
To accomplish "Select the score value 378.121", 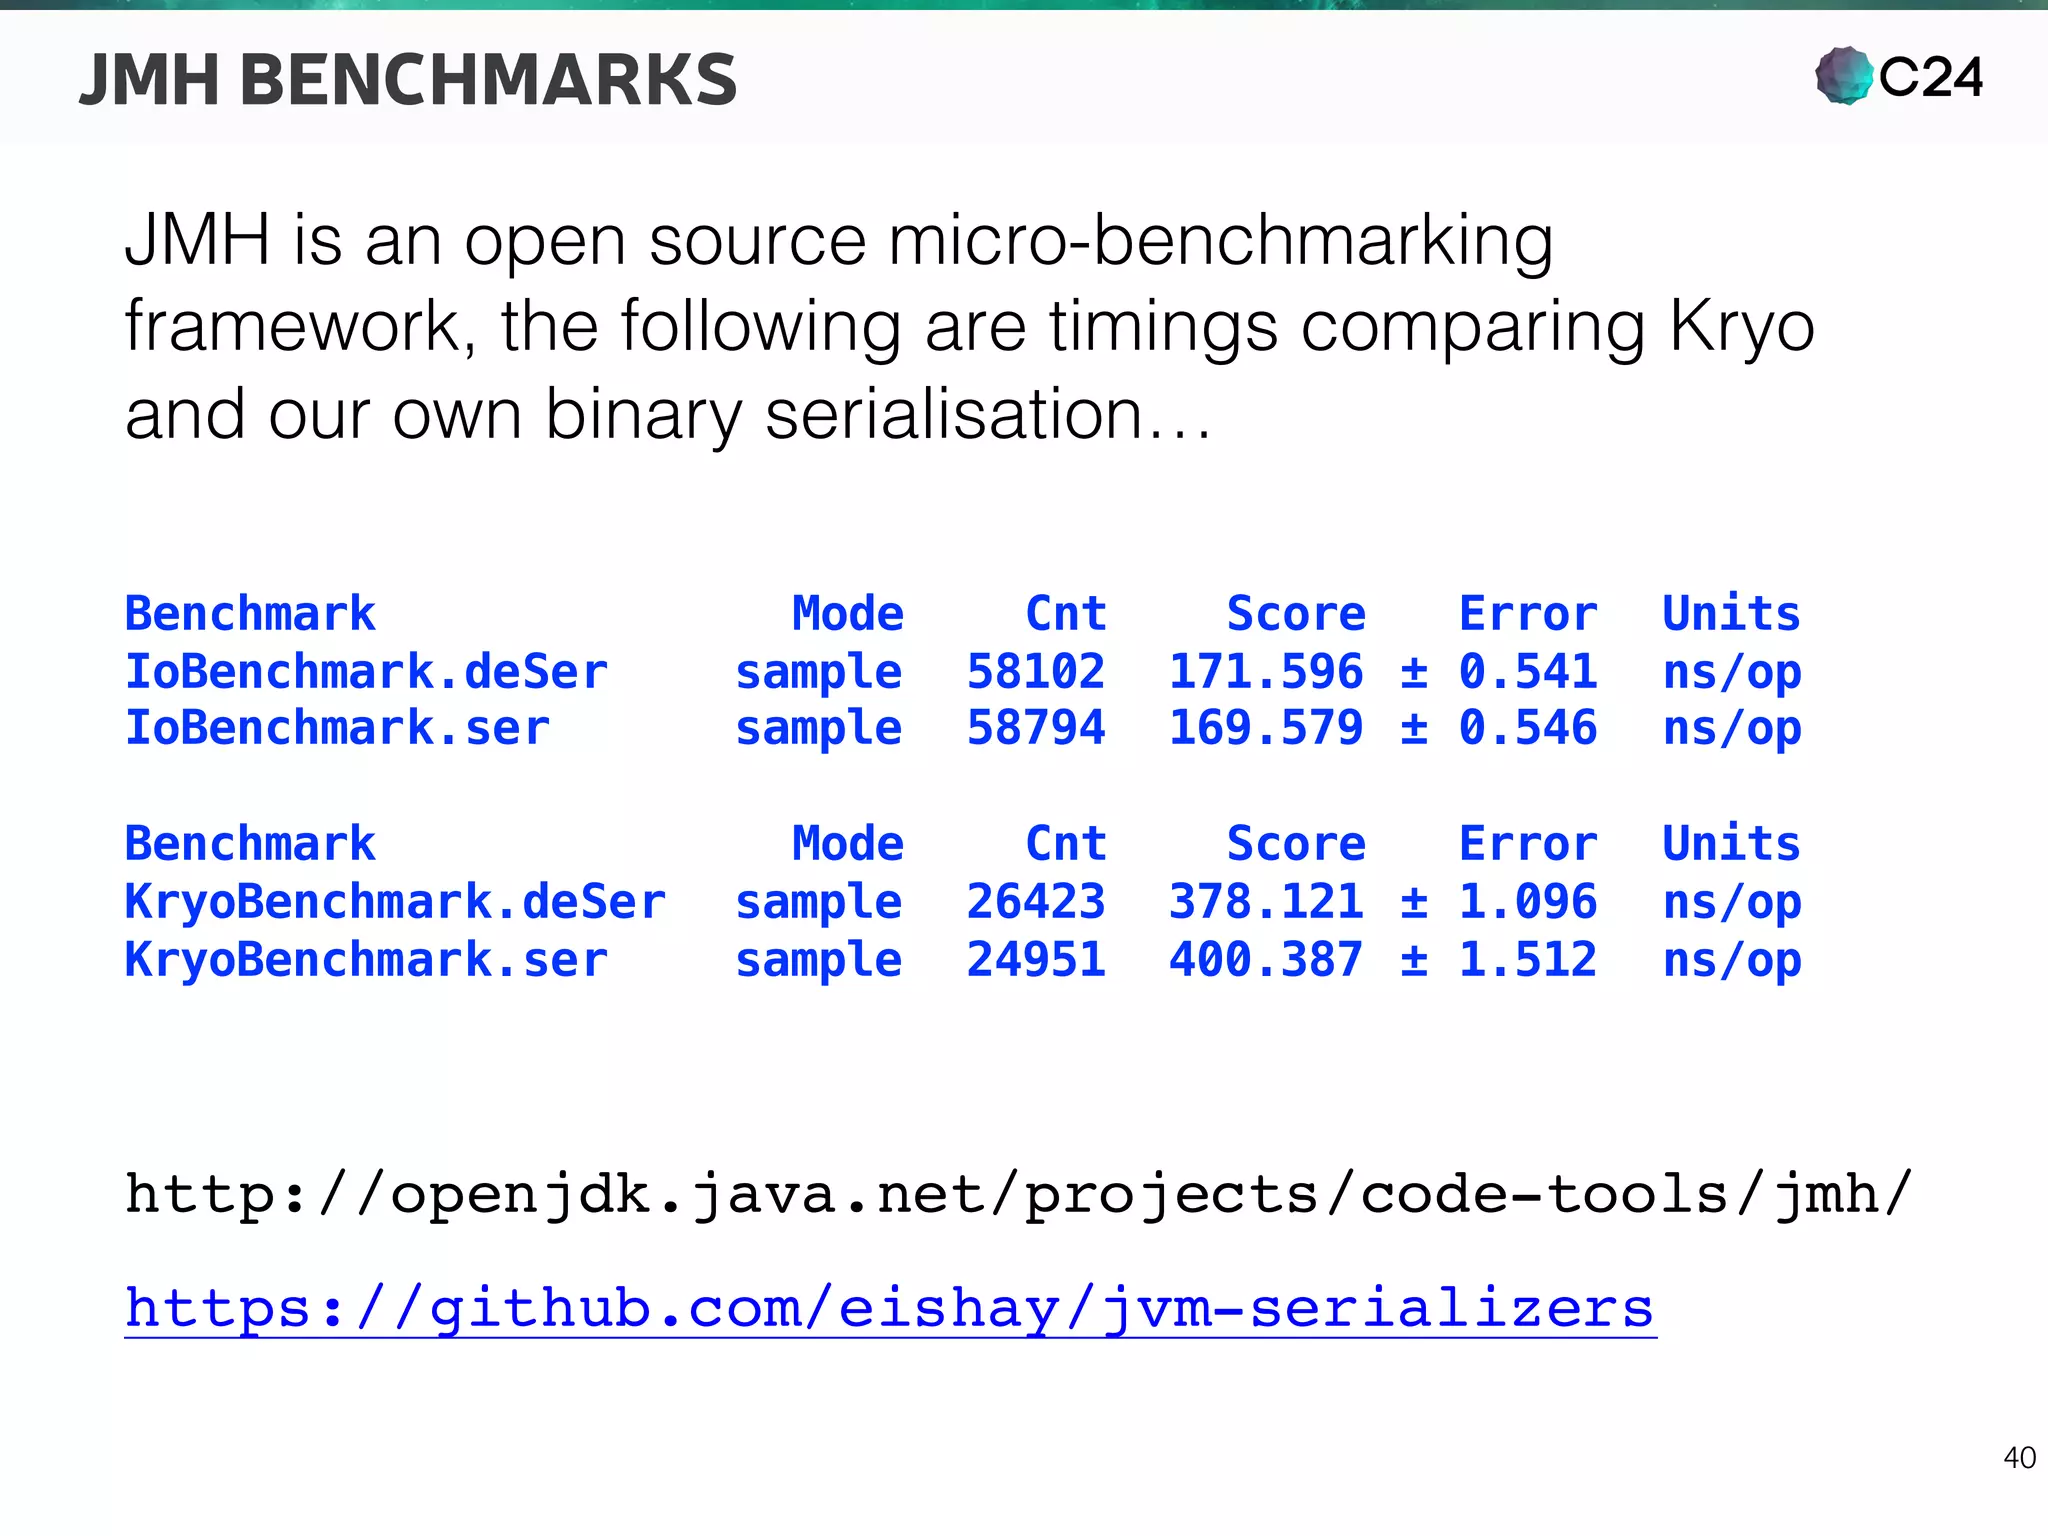I will 1266,902.
